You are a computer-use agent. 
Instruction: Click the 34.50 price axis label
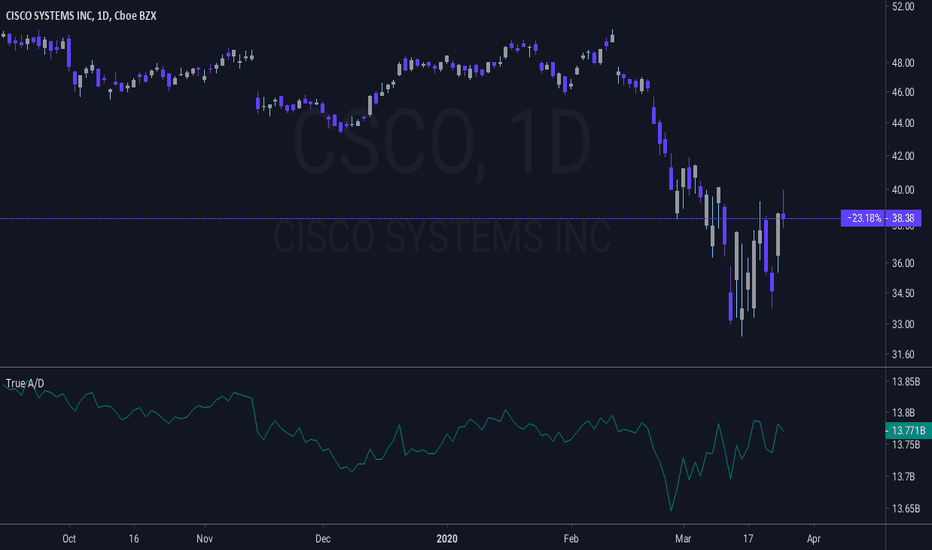click(903, 293)
